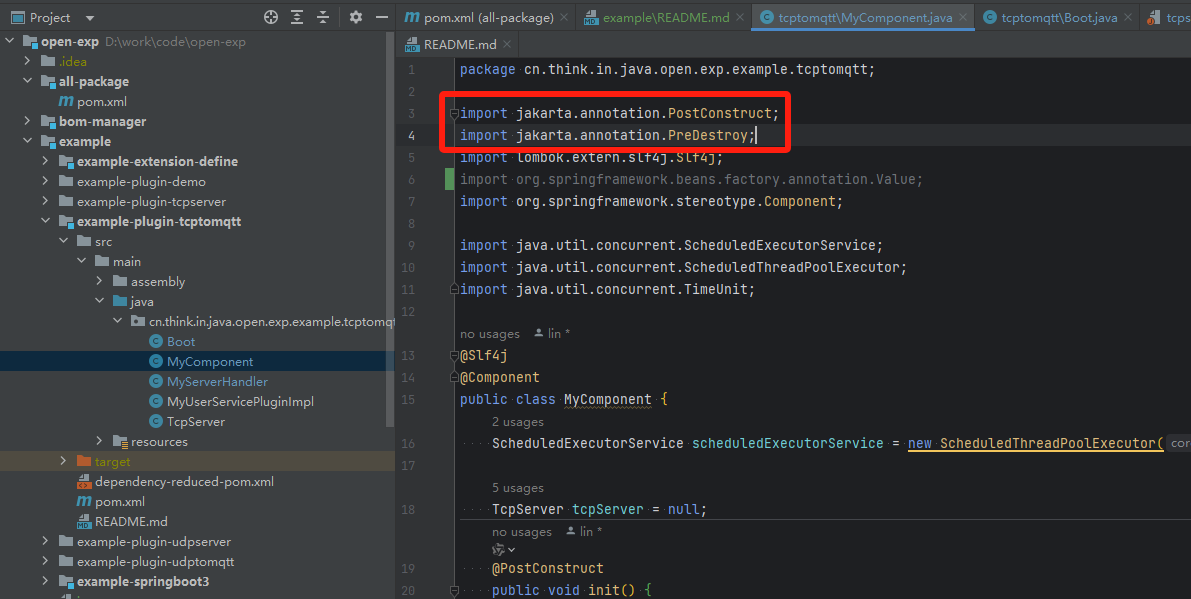Click the Expand All icon in Project toolbar
Image resolution: width=1191 pixels, height=599 pixels.
coord(297,17)
